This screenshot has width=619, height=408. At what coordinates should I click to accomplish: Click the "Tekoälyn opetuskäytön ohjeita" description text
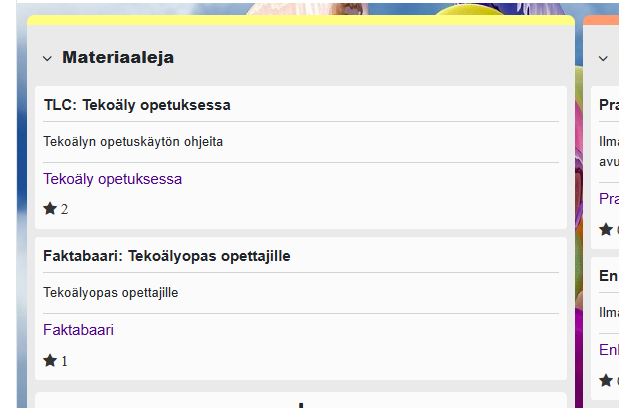[133, 141]
